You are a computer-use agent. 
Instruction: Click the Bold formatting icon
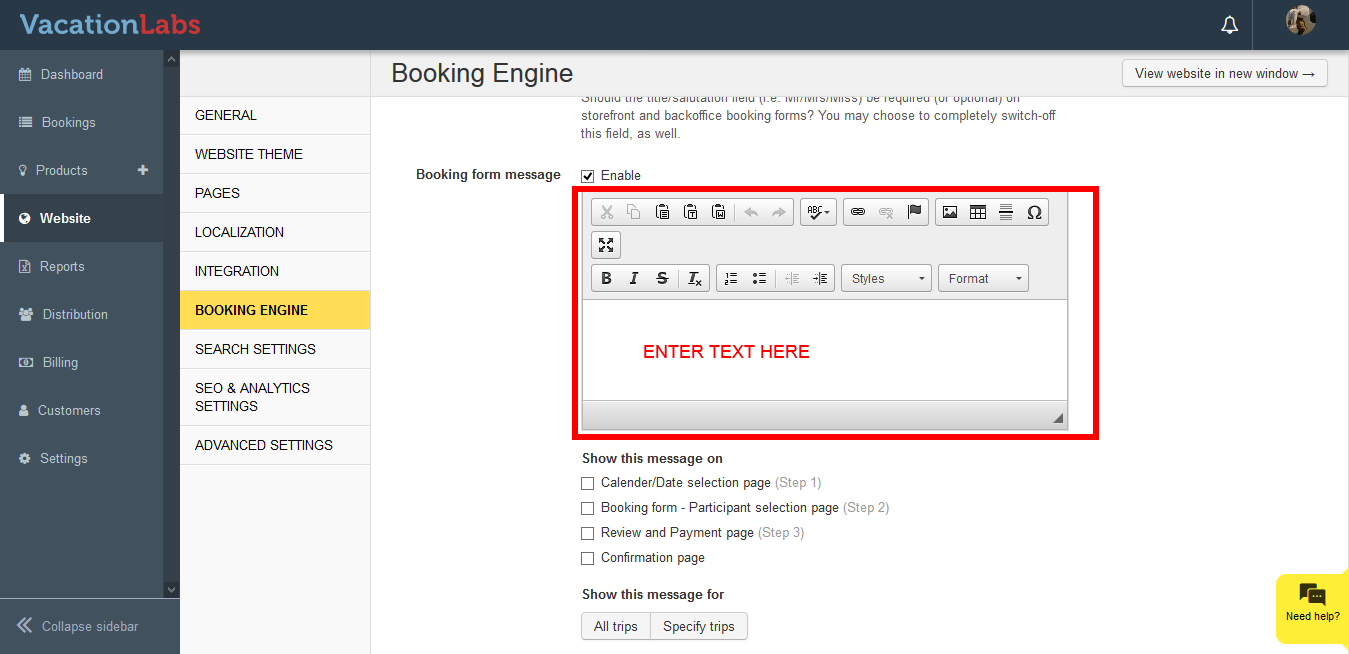pos(606,279)
